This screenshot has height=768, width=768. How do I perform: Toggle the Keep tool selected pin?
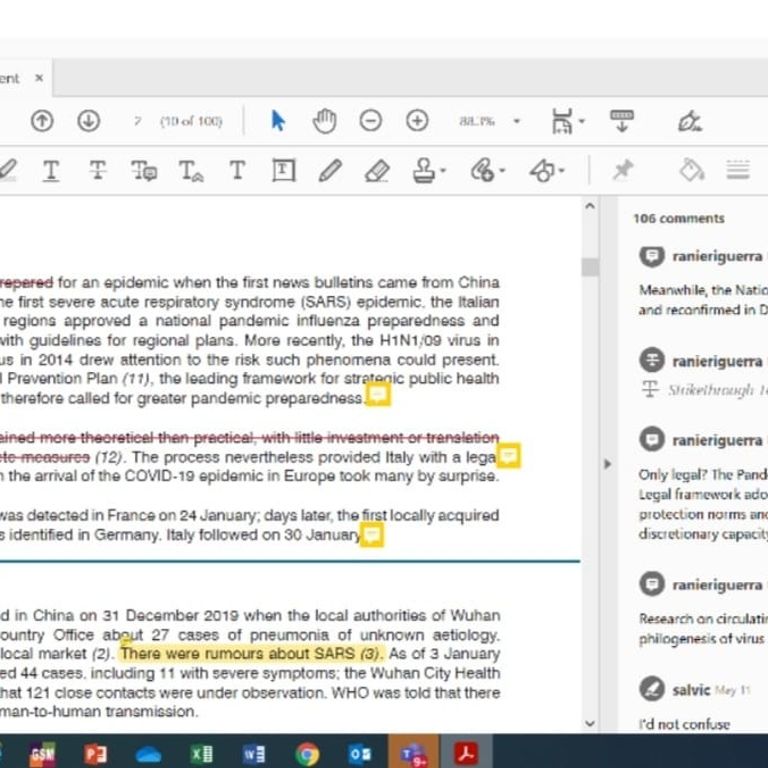point(623,171)
